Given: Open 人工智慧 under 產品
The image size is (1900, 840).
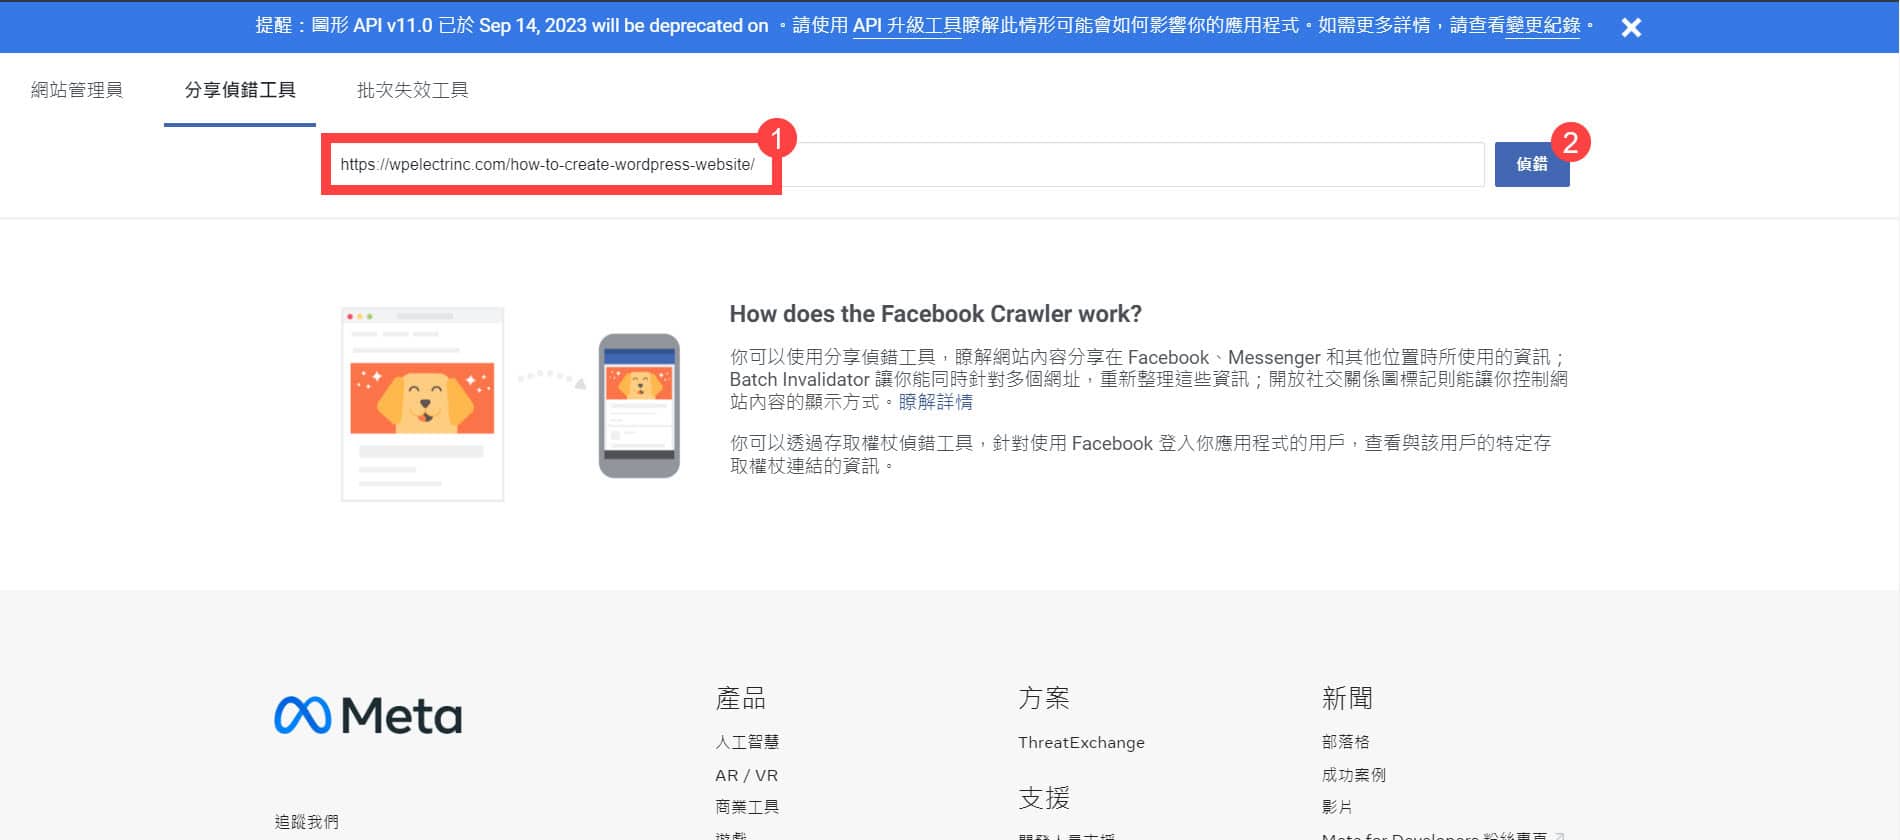Looking at the screenshot, I should (747, 742).
